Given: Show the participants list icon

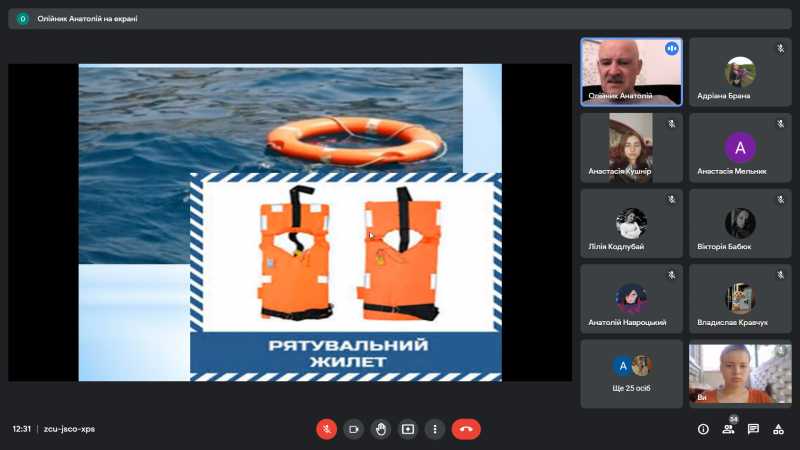Looking at the screenshot, I should (728, 429).
